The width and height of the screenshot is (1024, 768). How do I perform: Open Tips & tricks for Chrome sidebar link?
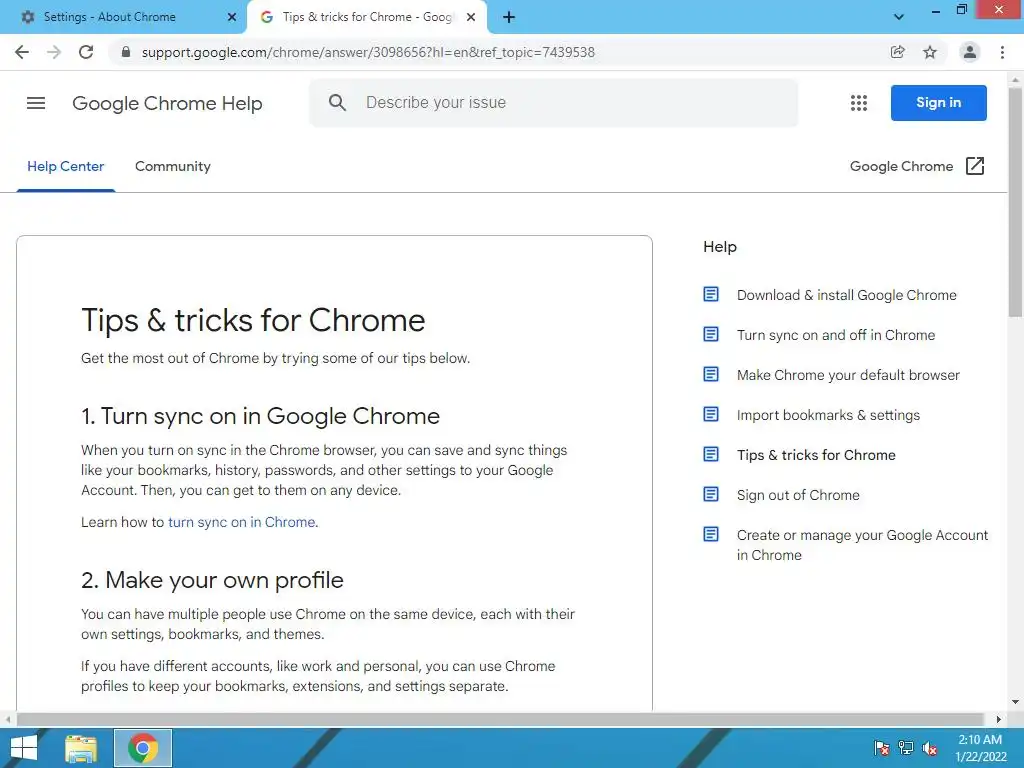pyautogui.click(x=816, y=455)
